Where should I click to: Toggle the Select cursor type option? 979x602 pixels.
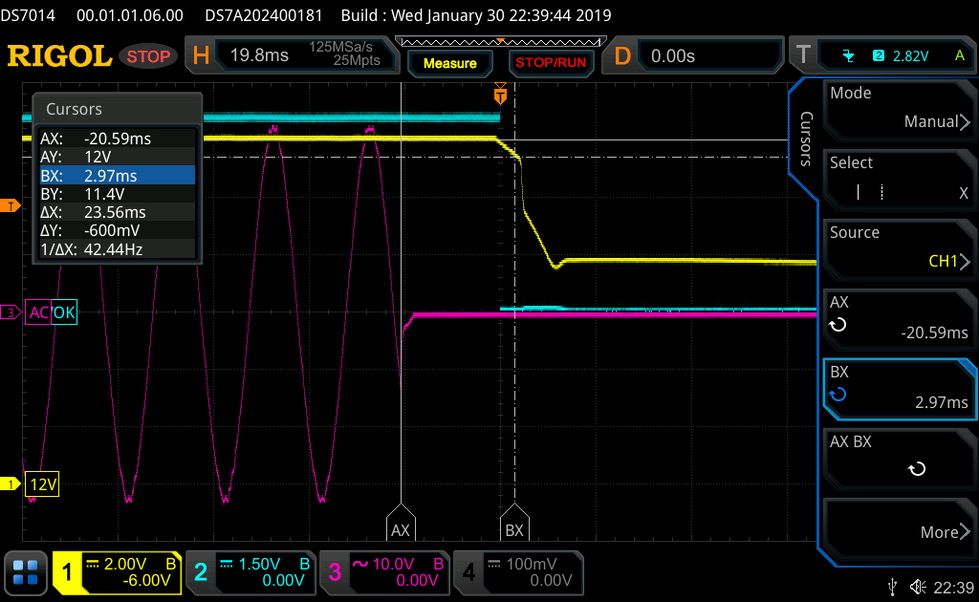[x=898, y=178]
